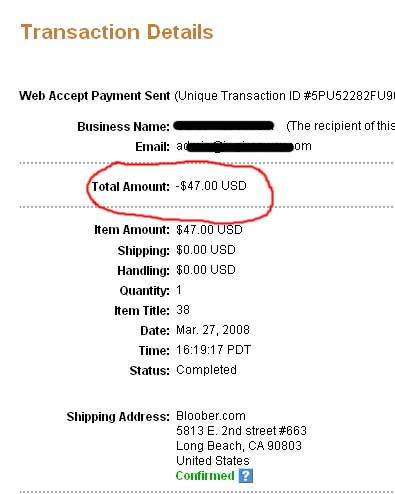Click the green Confirmed address status

click(205, 476)
